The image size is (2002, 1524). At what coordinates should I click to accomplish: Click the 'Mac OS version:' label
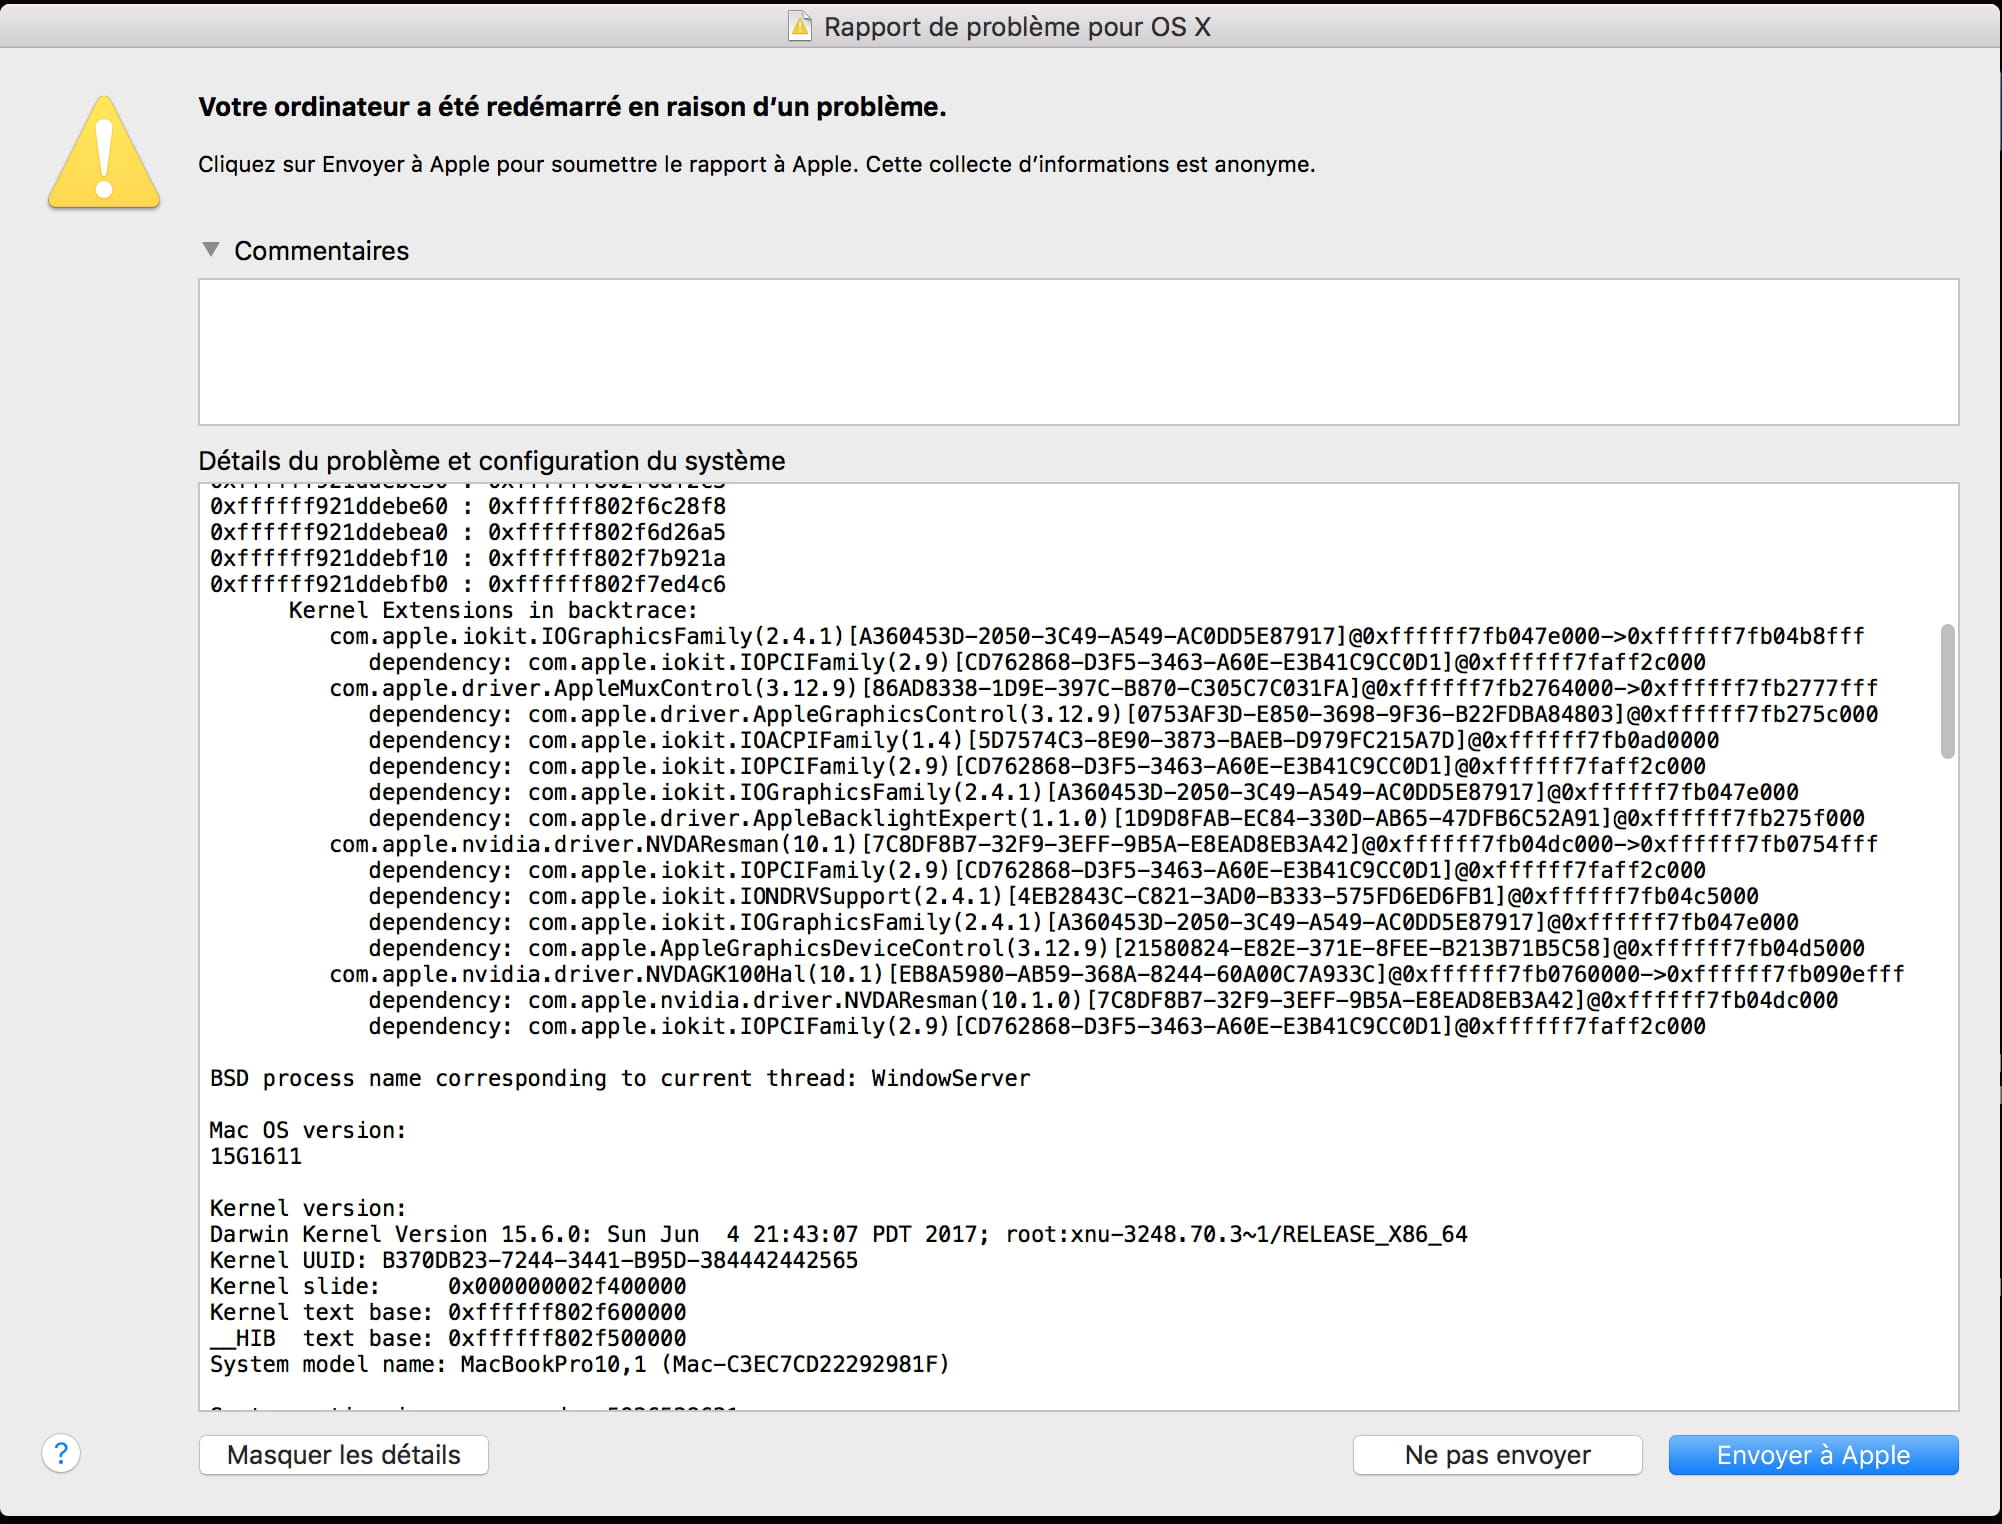tap(308, 1130)
